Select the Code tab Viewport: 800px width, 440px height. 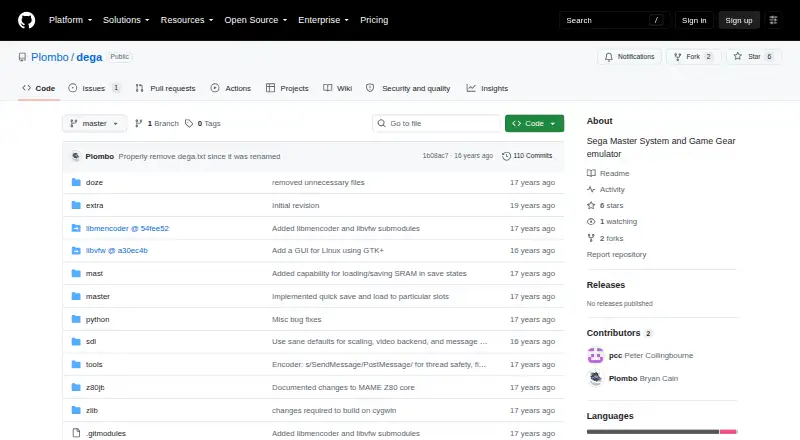click(x=38, y=88)
